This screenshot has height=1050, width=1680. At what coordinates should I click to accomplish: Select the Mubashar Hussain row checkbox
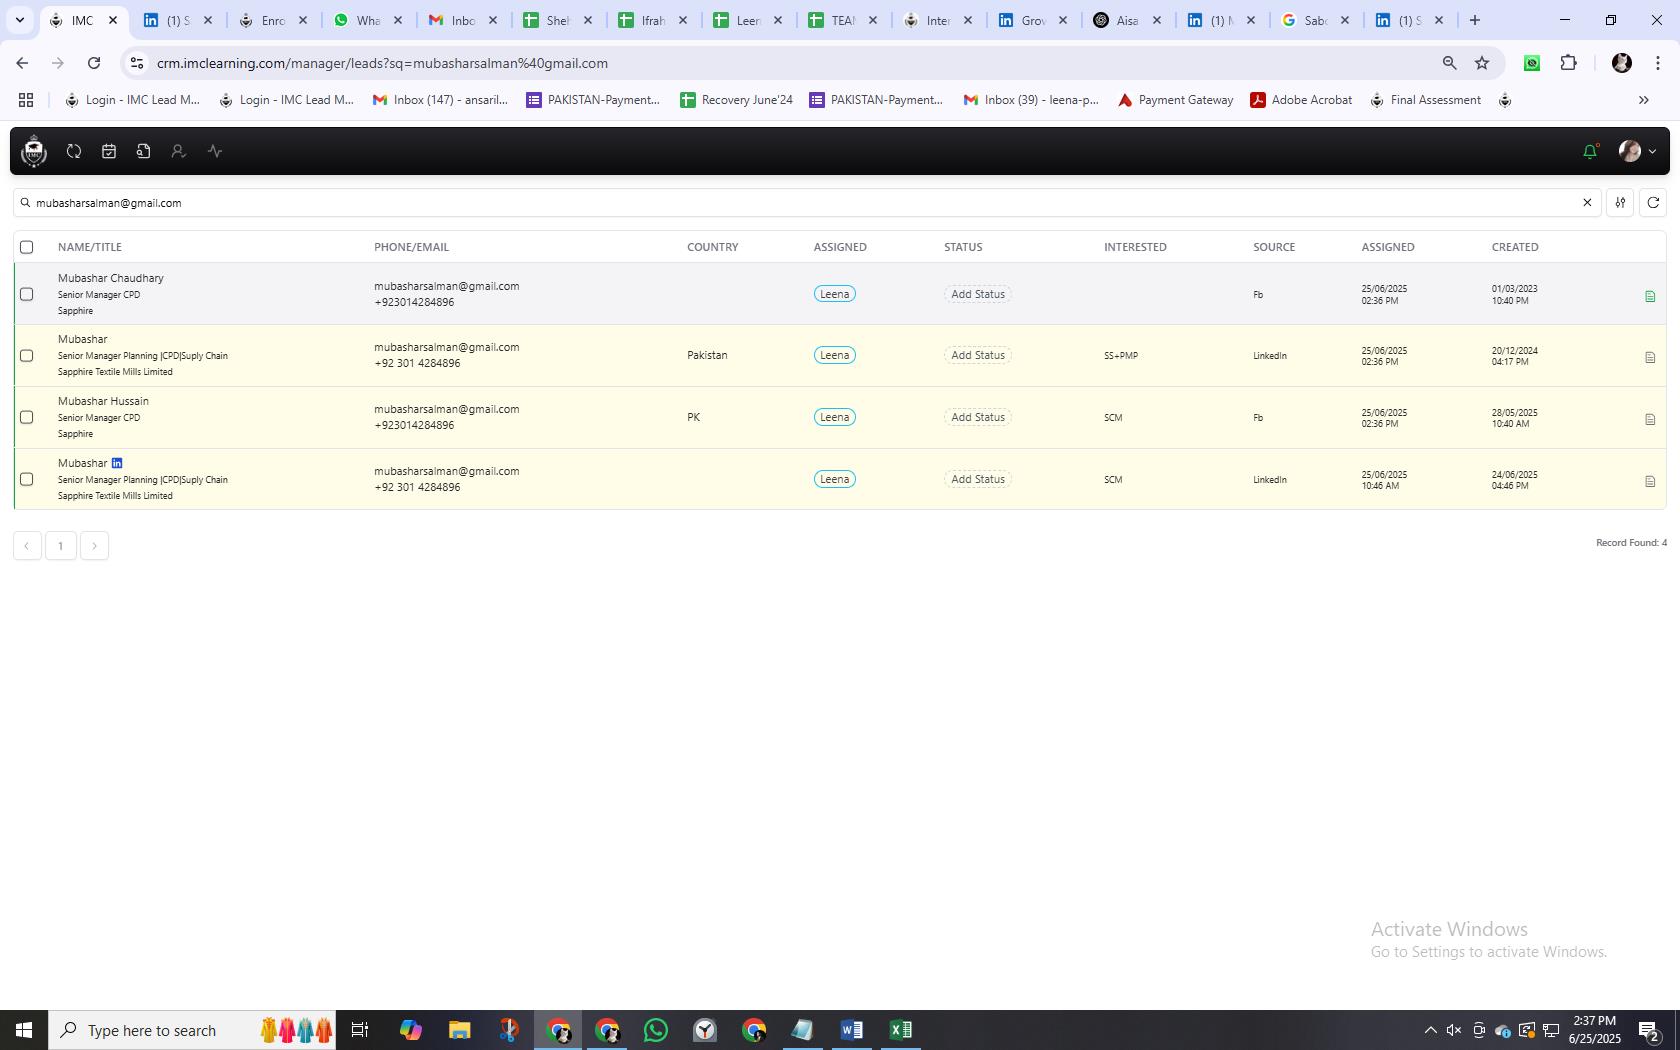tap(27, 418)
